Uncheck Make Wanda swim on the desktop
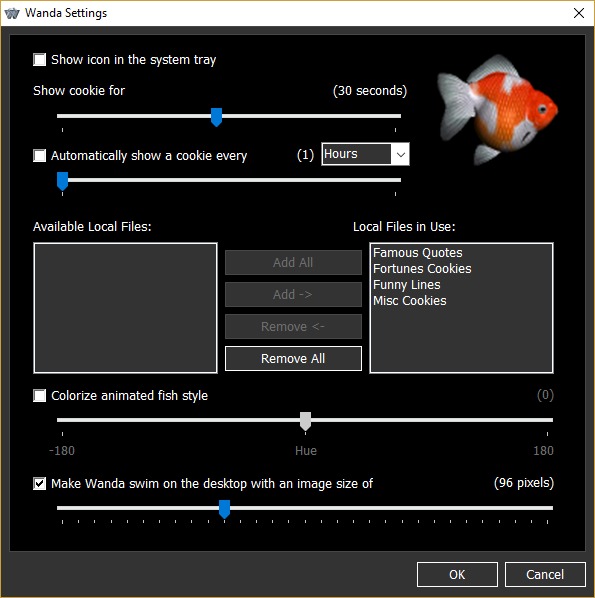595x598 pixels. coord(40,484)
